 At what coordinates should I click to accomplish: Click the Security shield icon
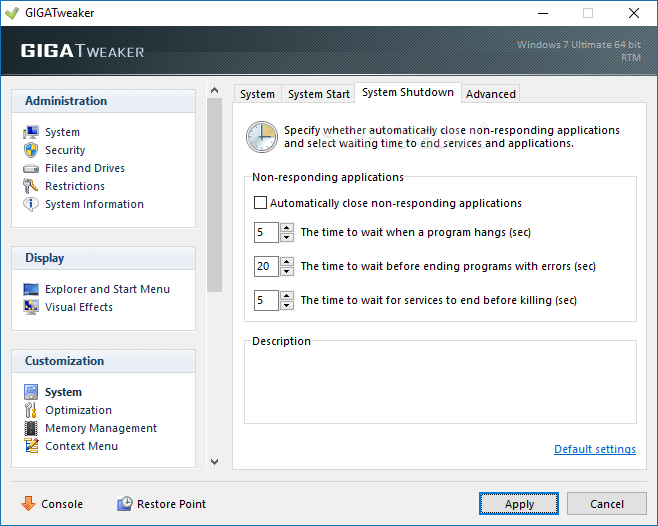(31, 150)
